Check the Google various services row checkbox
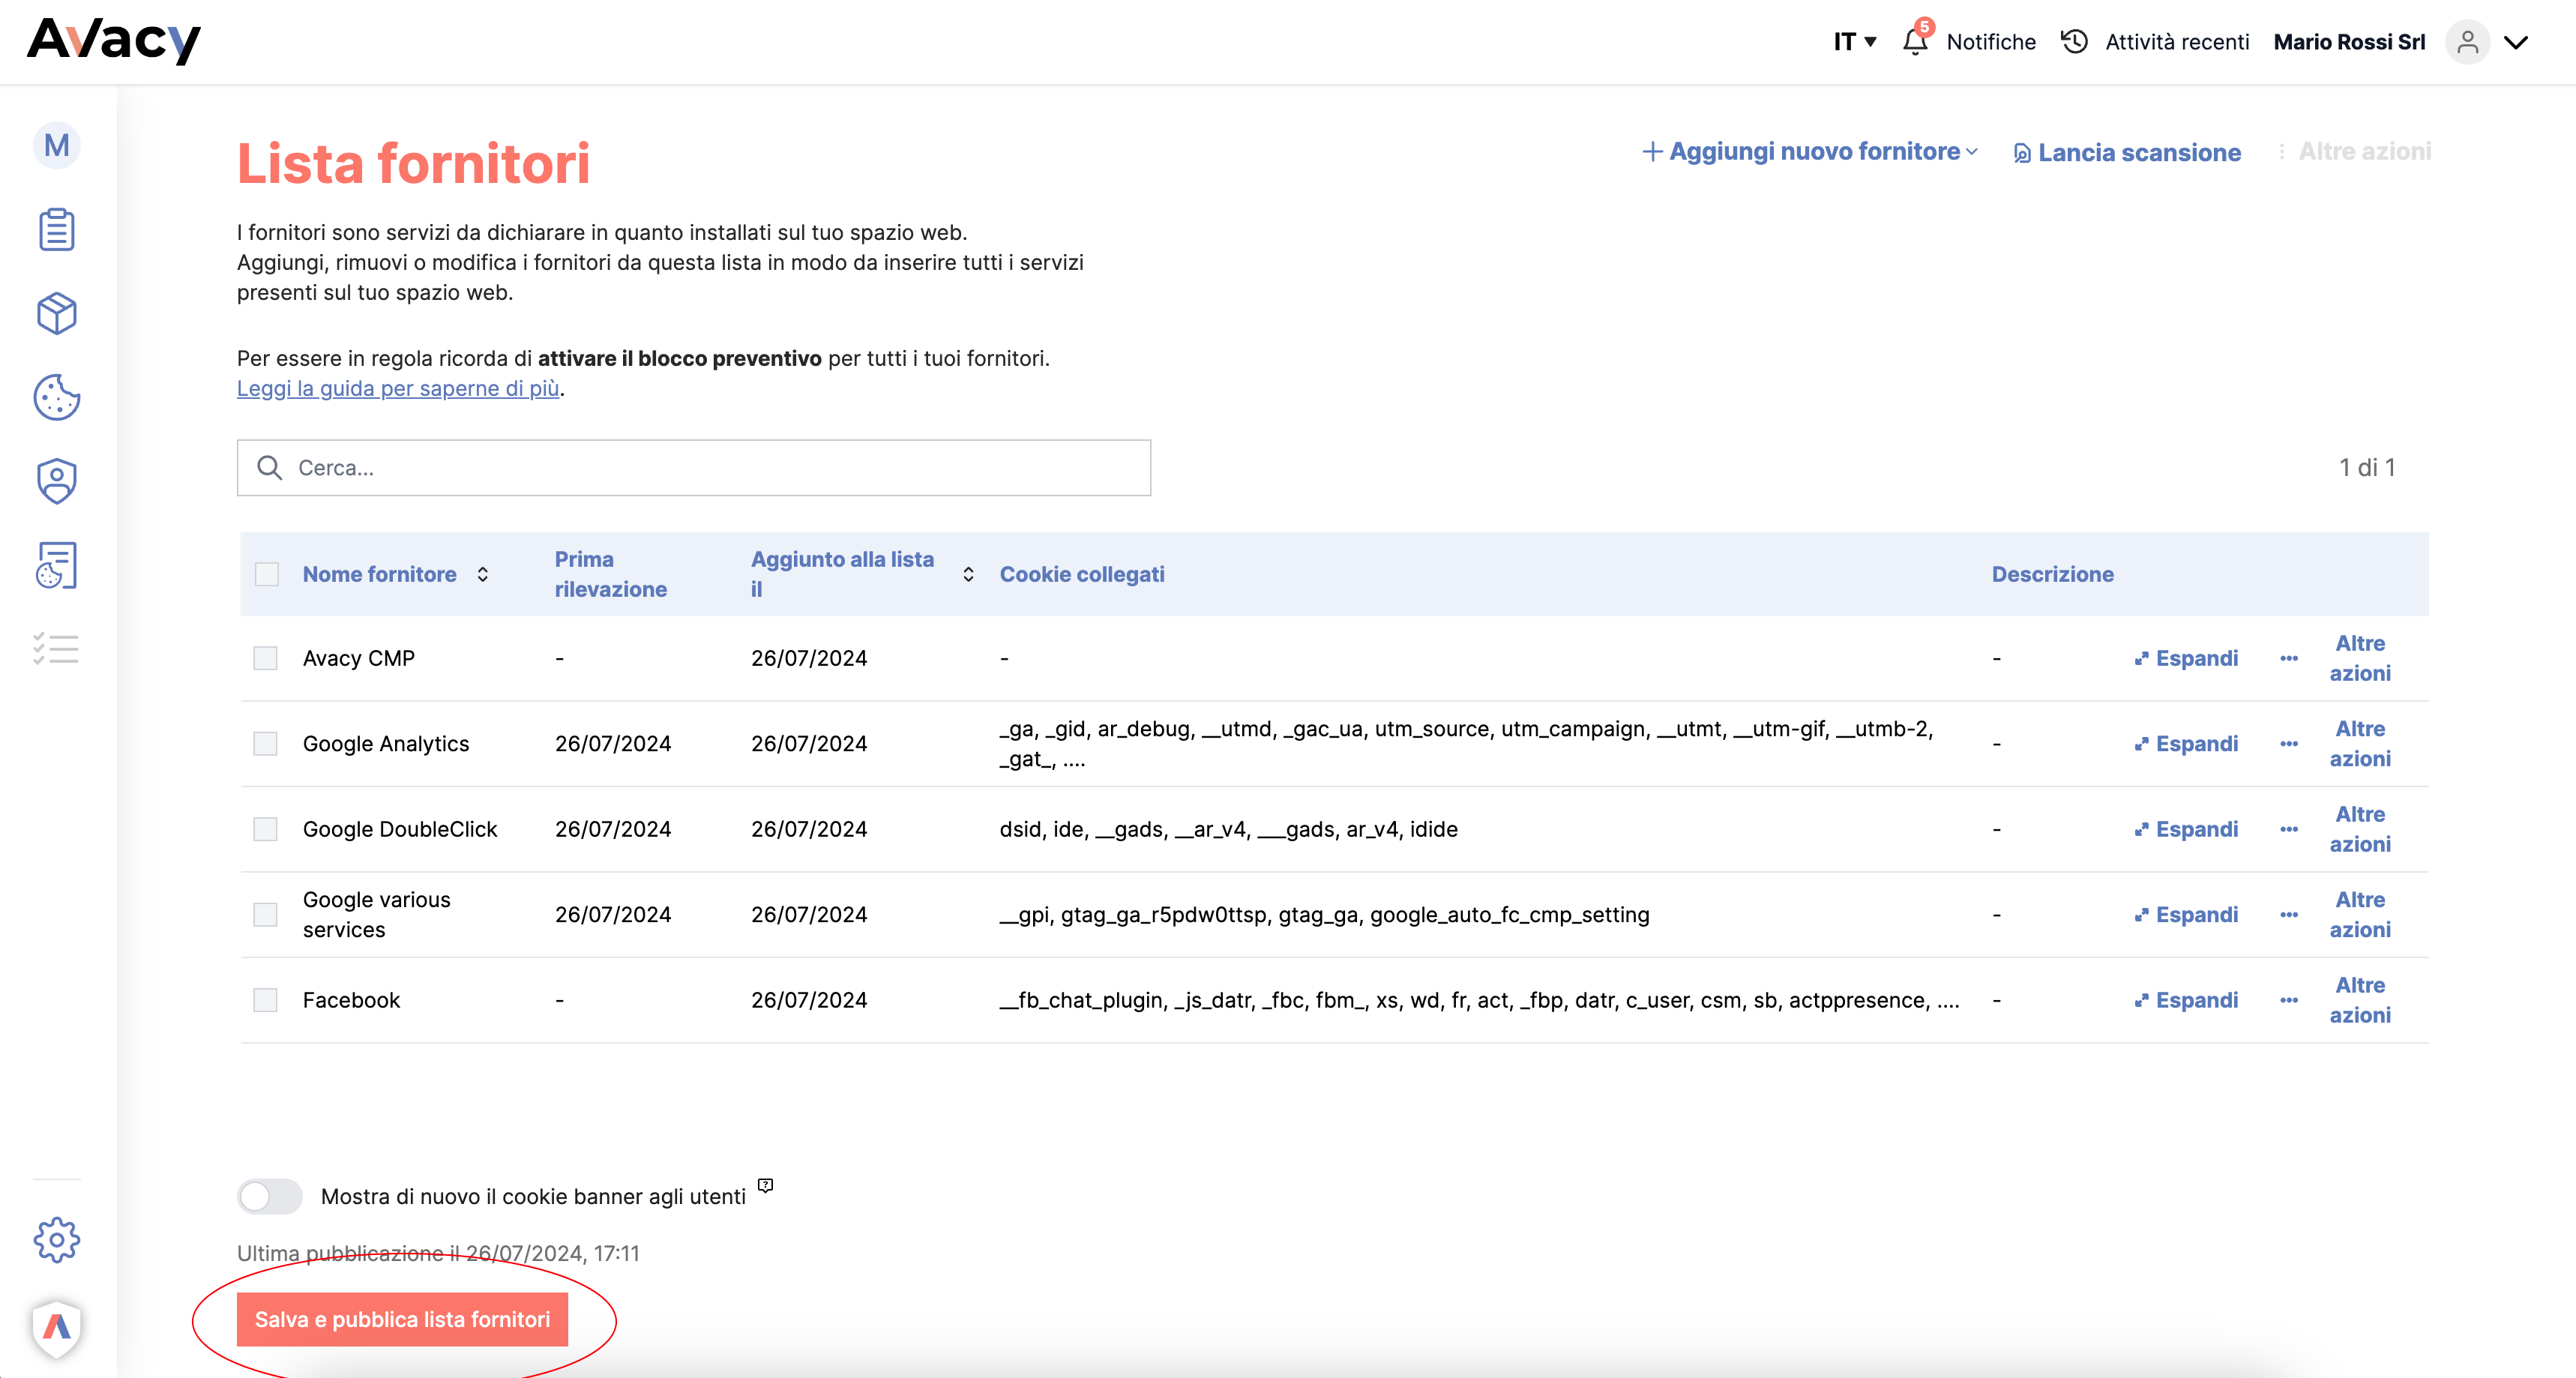 pos(265,915)
